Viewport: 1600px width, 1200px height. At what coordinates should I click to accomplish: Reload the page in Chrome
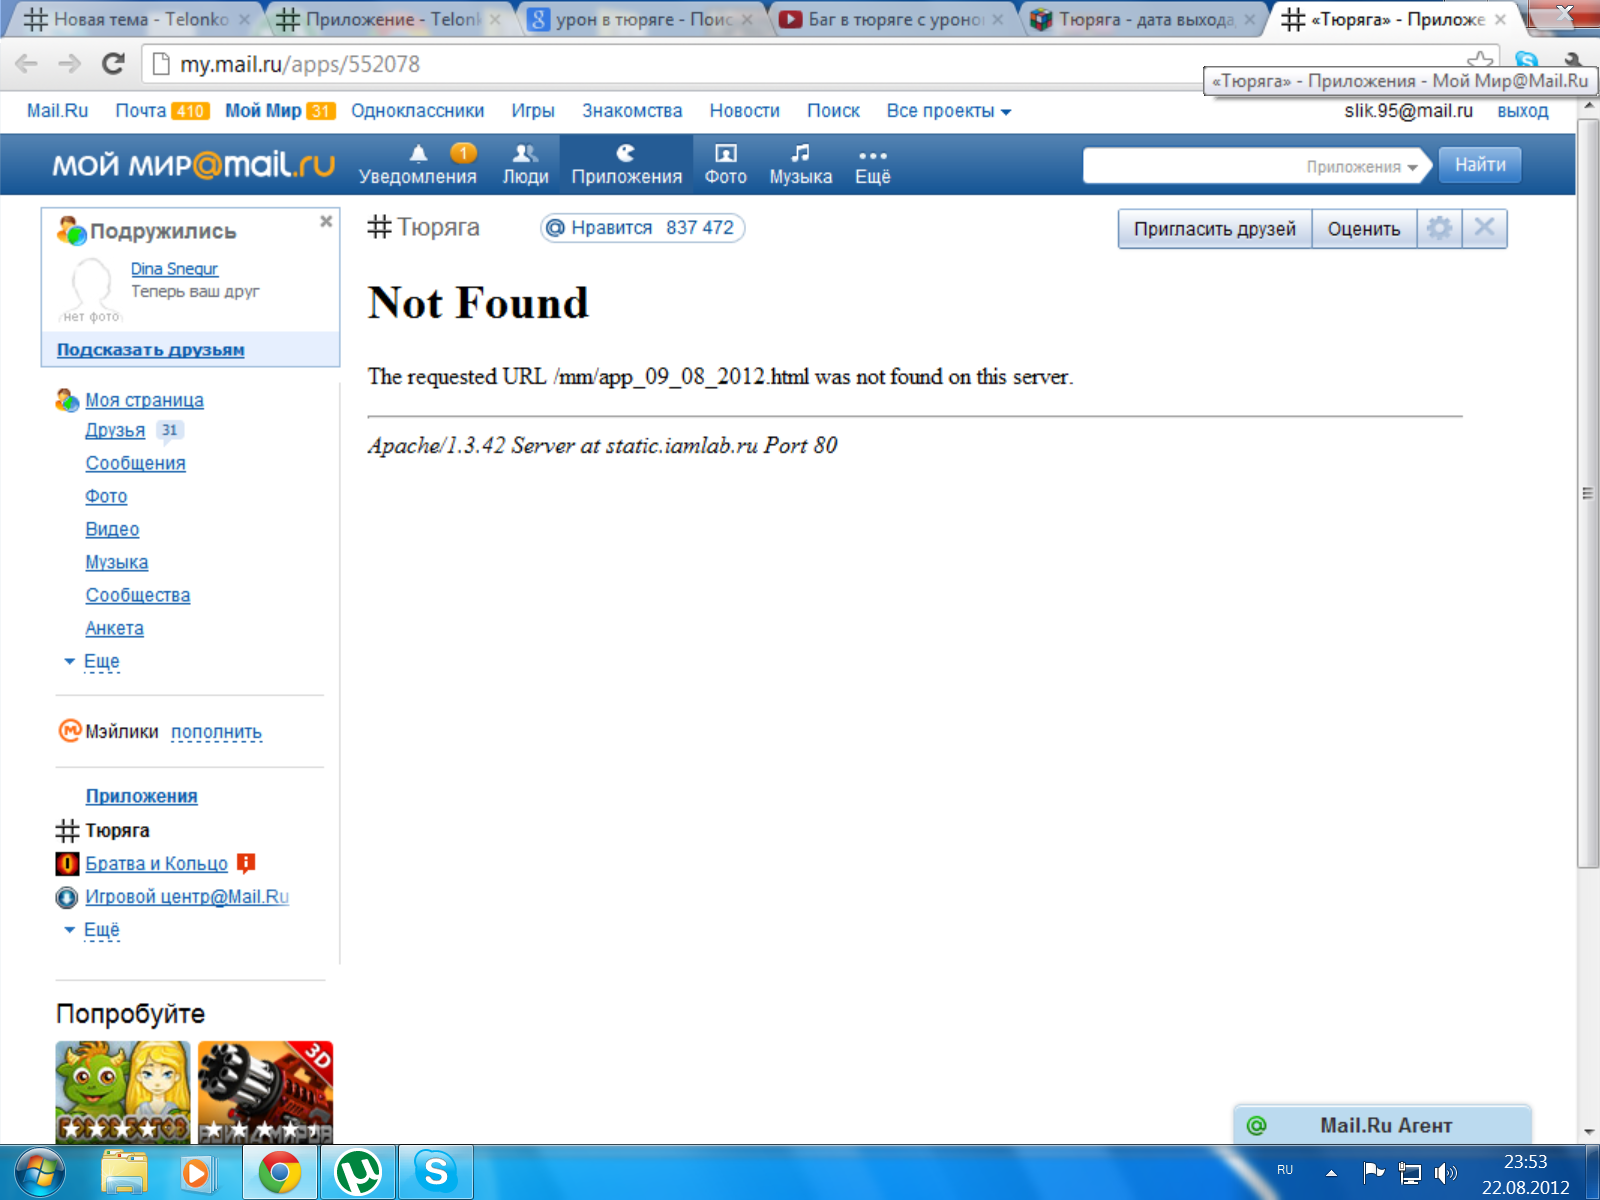(113, 64)
